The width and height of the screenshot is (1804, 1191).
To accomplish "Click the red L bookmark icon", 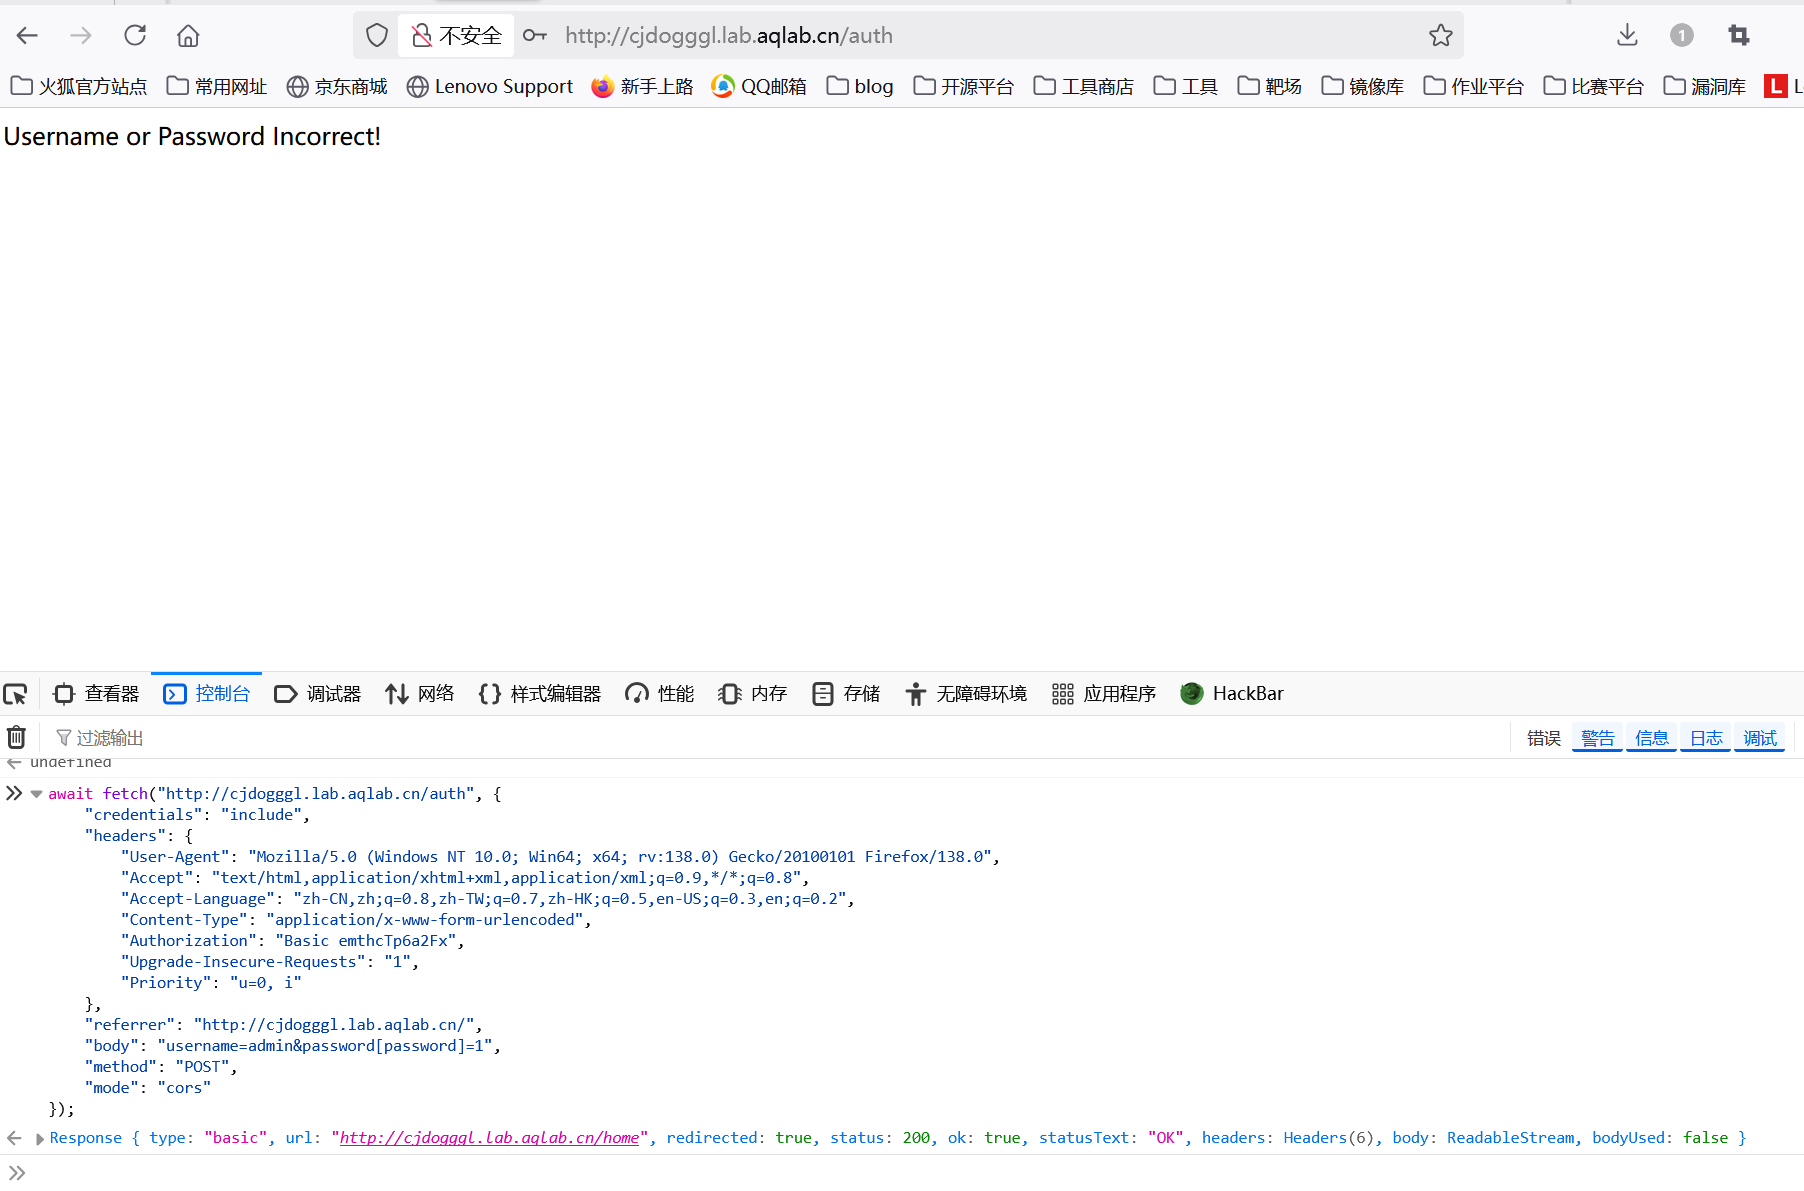I will click(x=1775, y=87).
